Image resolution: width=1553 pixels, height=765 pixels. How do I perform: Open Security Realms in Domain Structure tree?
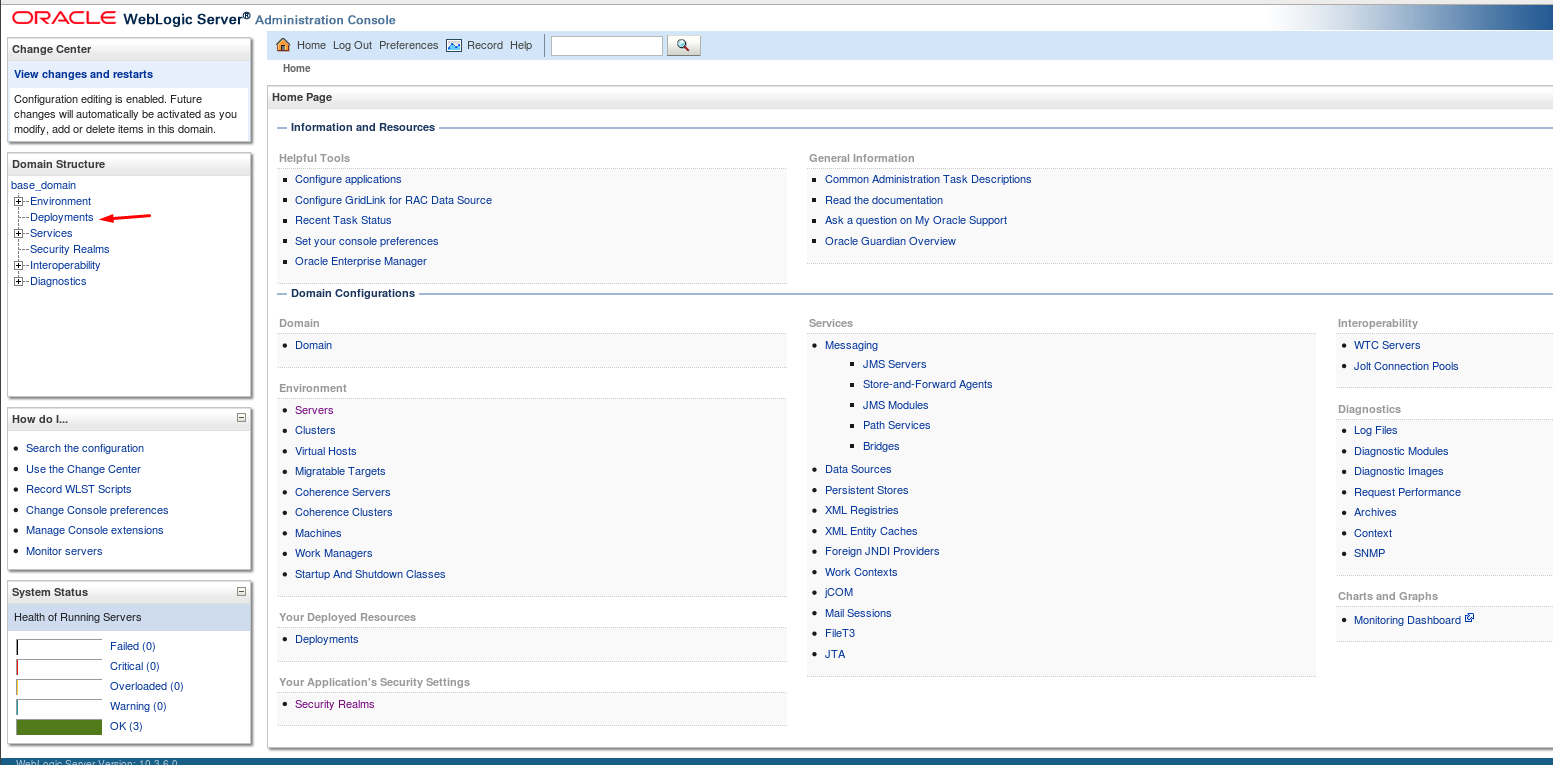coord(70,249)
